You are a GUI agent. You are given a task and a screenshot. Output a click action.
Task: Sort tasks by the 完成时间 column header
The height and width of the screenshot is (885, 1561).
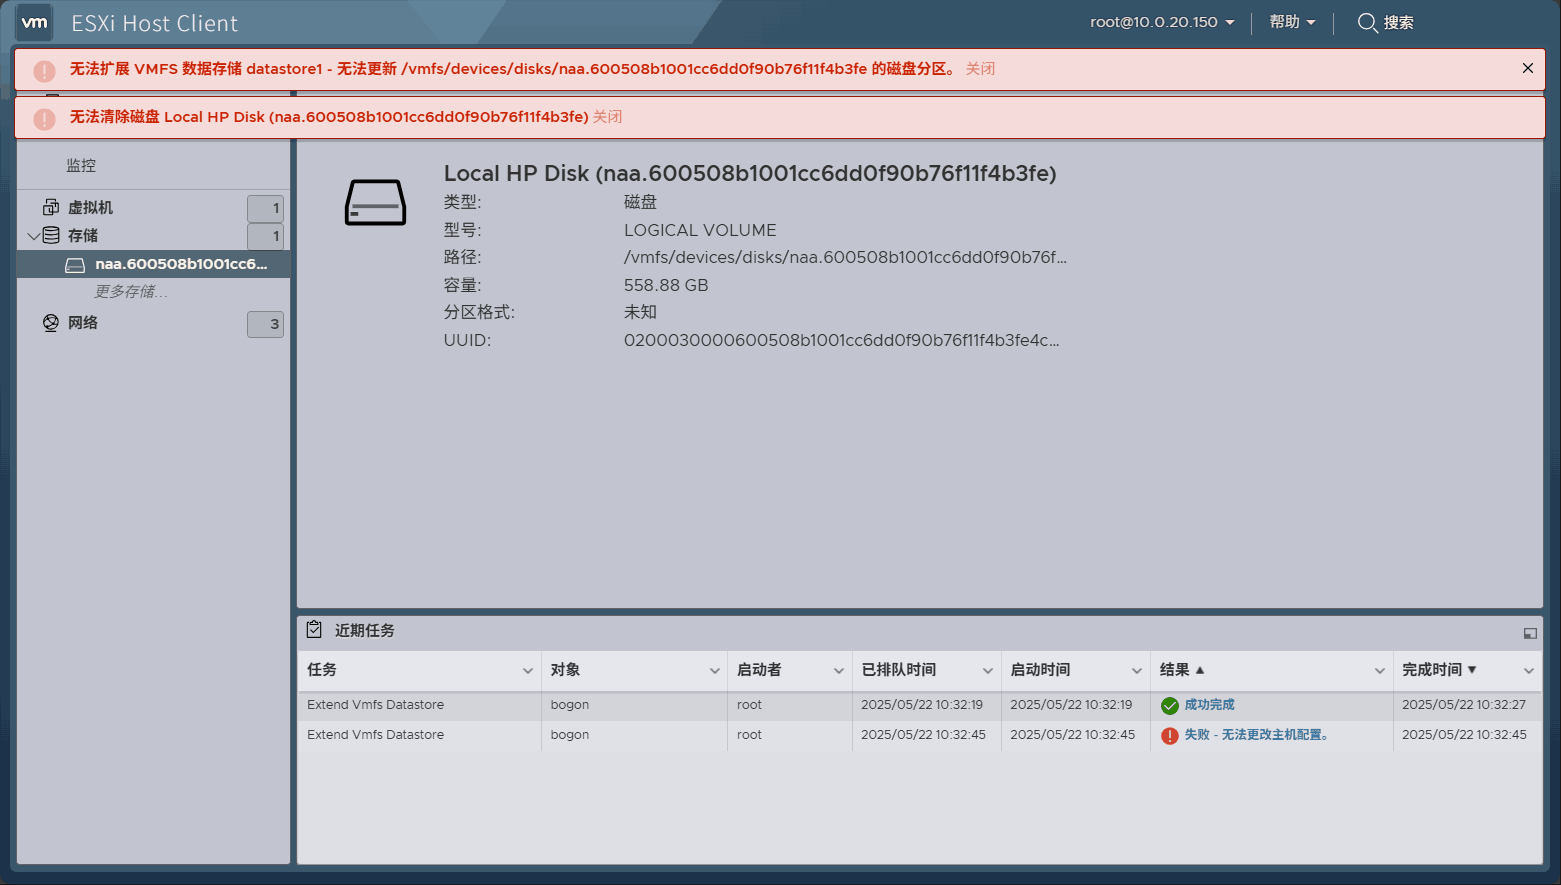[1432, 670]
